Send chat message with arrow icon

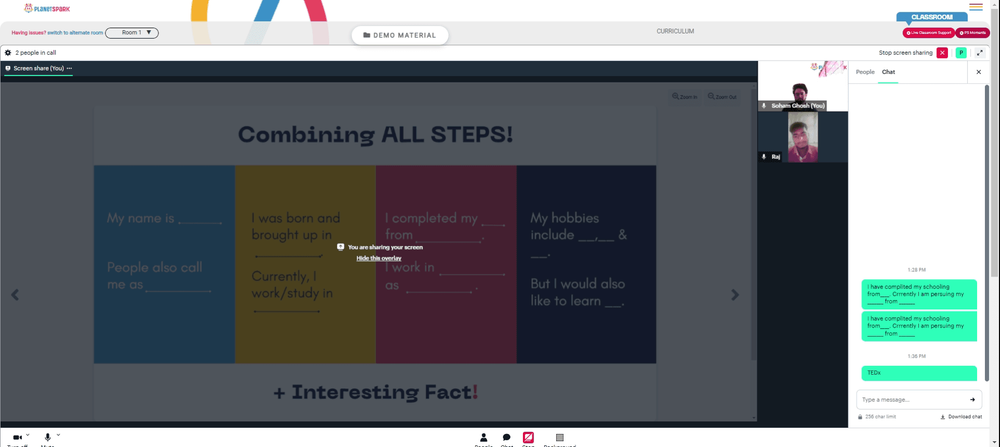(x=973, y=400)
